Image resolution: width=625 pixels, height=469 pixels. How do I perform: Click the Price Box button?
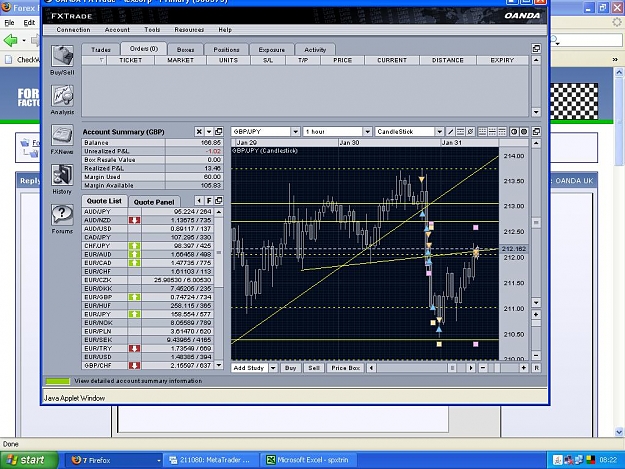(346, 368)
